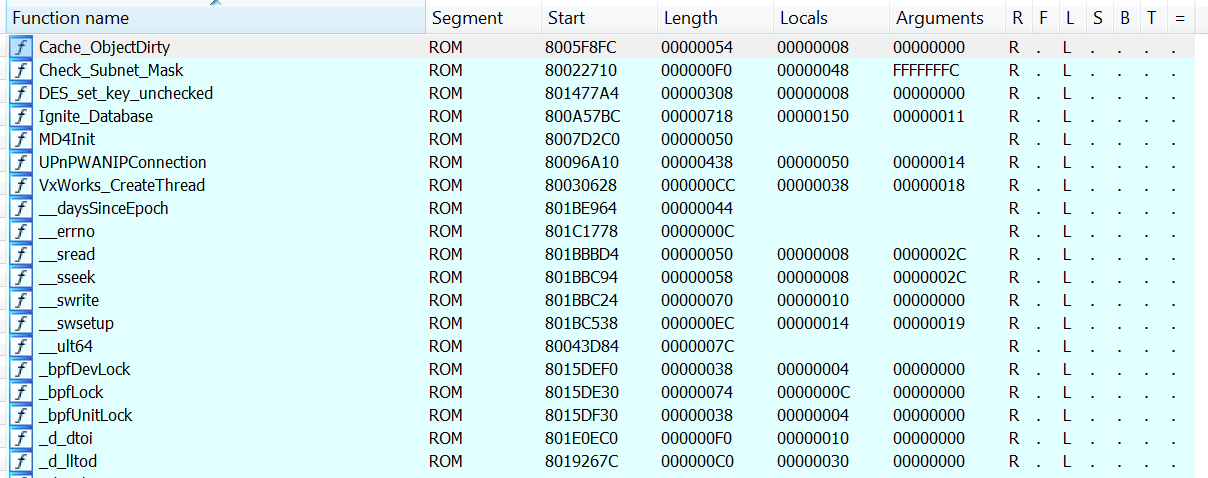This screenshot has width=1208, height=478.
Task: Select the __swsetup function name
Action: click(76, 323)
